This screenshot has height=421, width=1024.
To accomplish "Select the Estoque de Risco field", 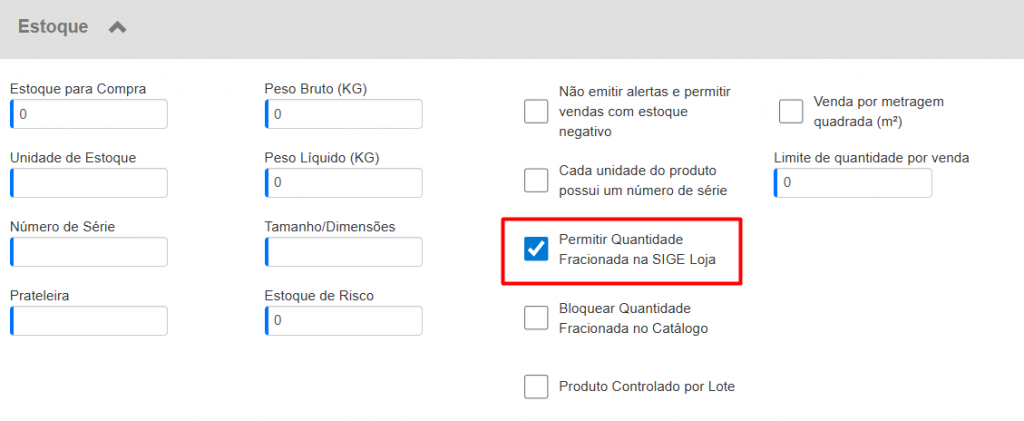I will 344,321.
